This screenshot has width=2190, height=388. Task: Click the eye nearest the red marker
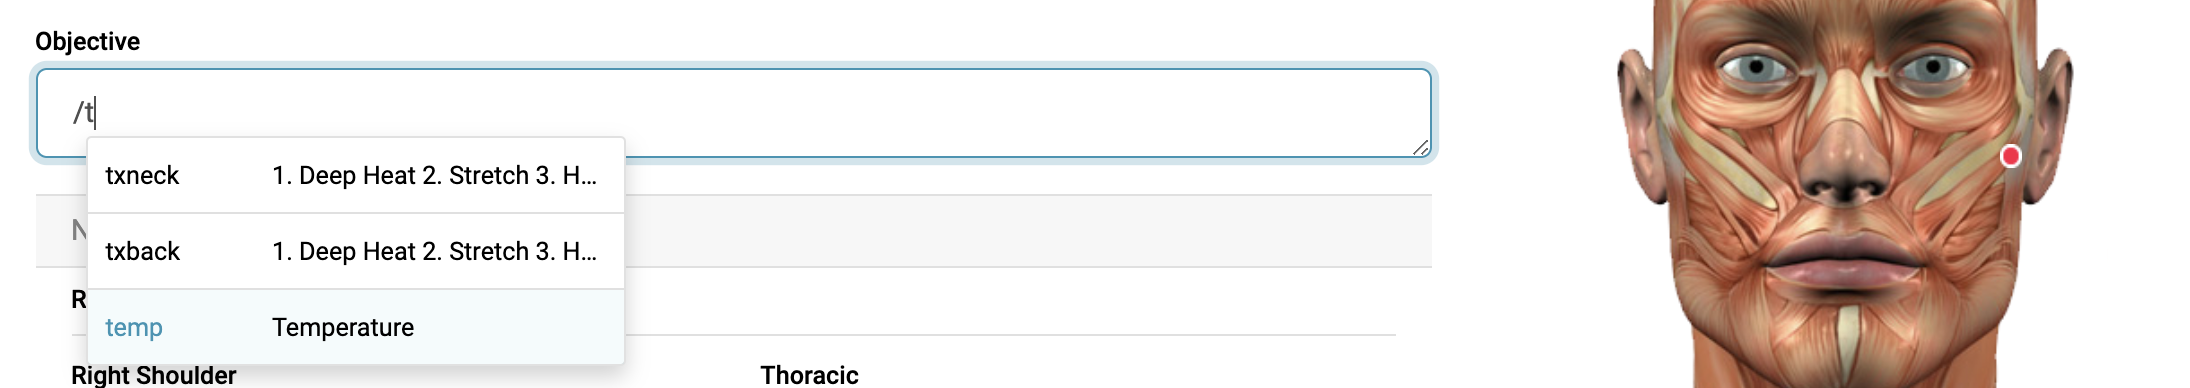[x=1930, y=68]
